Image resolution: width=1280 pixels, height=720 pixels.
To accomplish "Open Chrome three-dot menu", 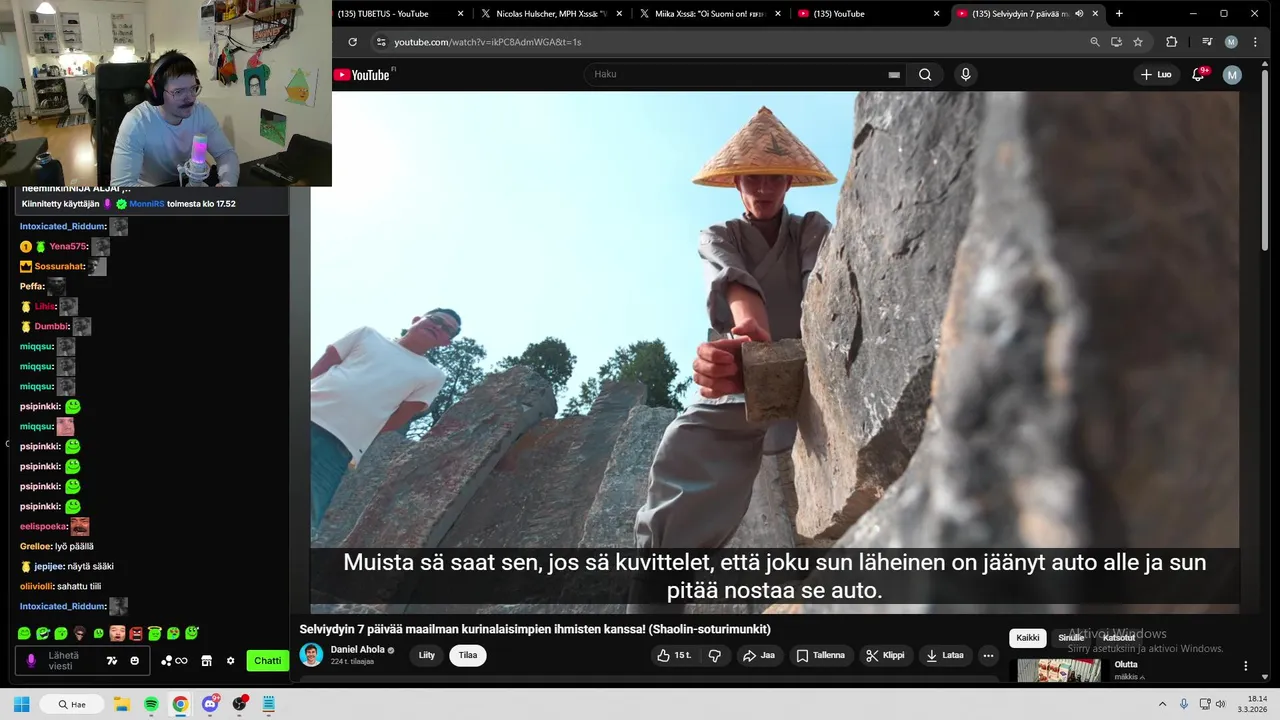I will tap(1255, 42).
